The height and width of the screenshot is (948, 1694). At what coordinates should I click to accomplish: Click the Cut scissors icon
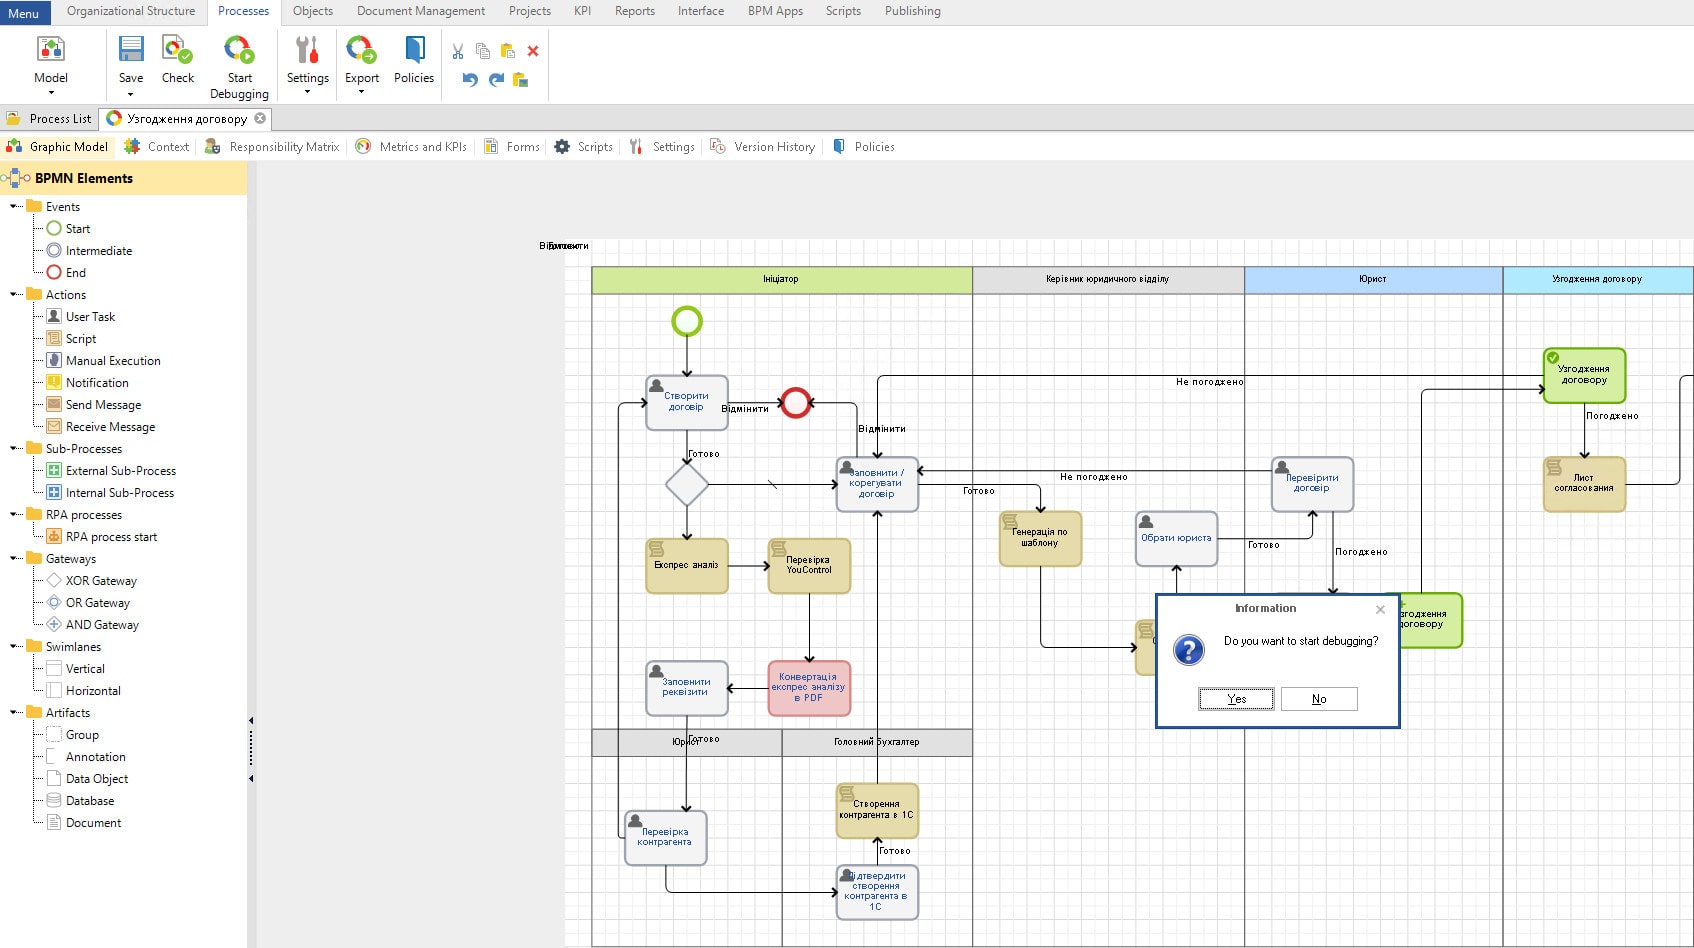tap(458, 51)
